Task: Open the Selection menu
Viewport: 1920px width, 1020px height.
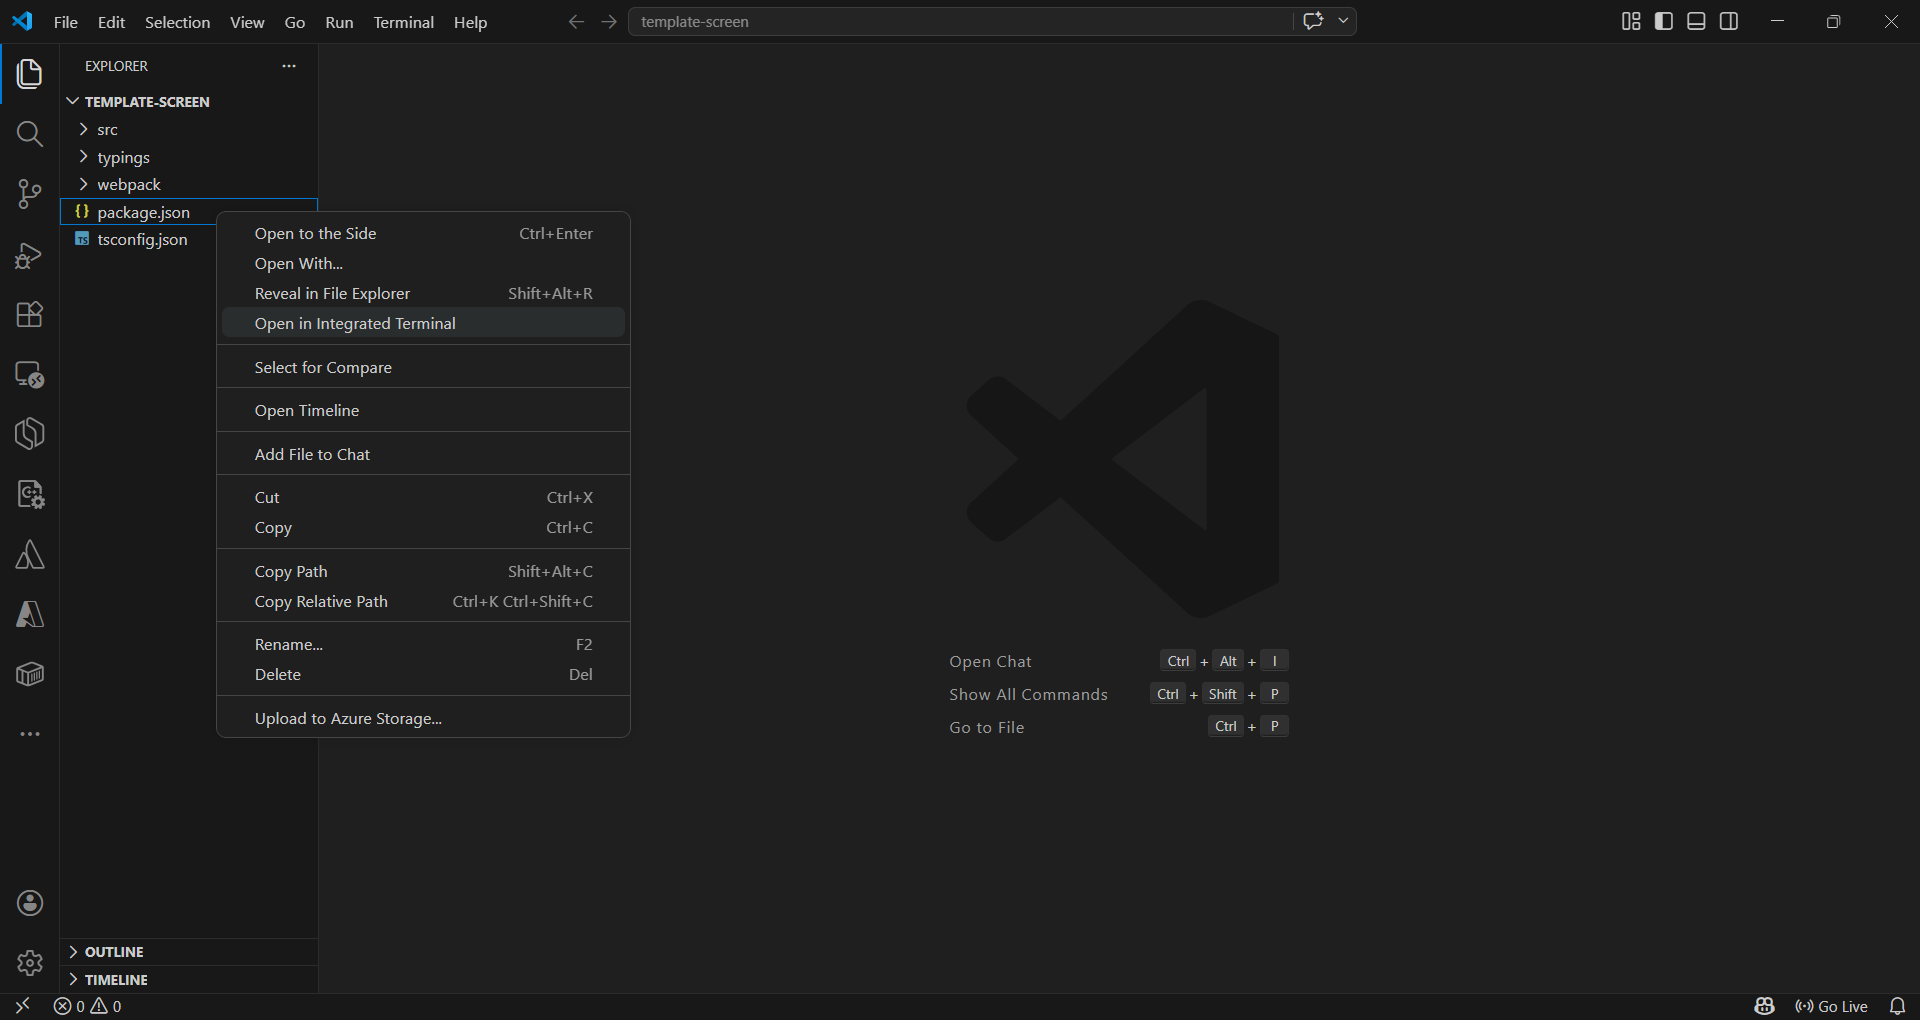Action: (x=177, y=22)
